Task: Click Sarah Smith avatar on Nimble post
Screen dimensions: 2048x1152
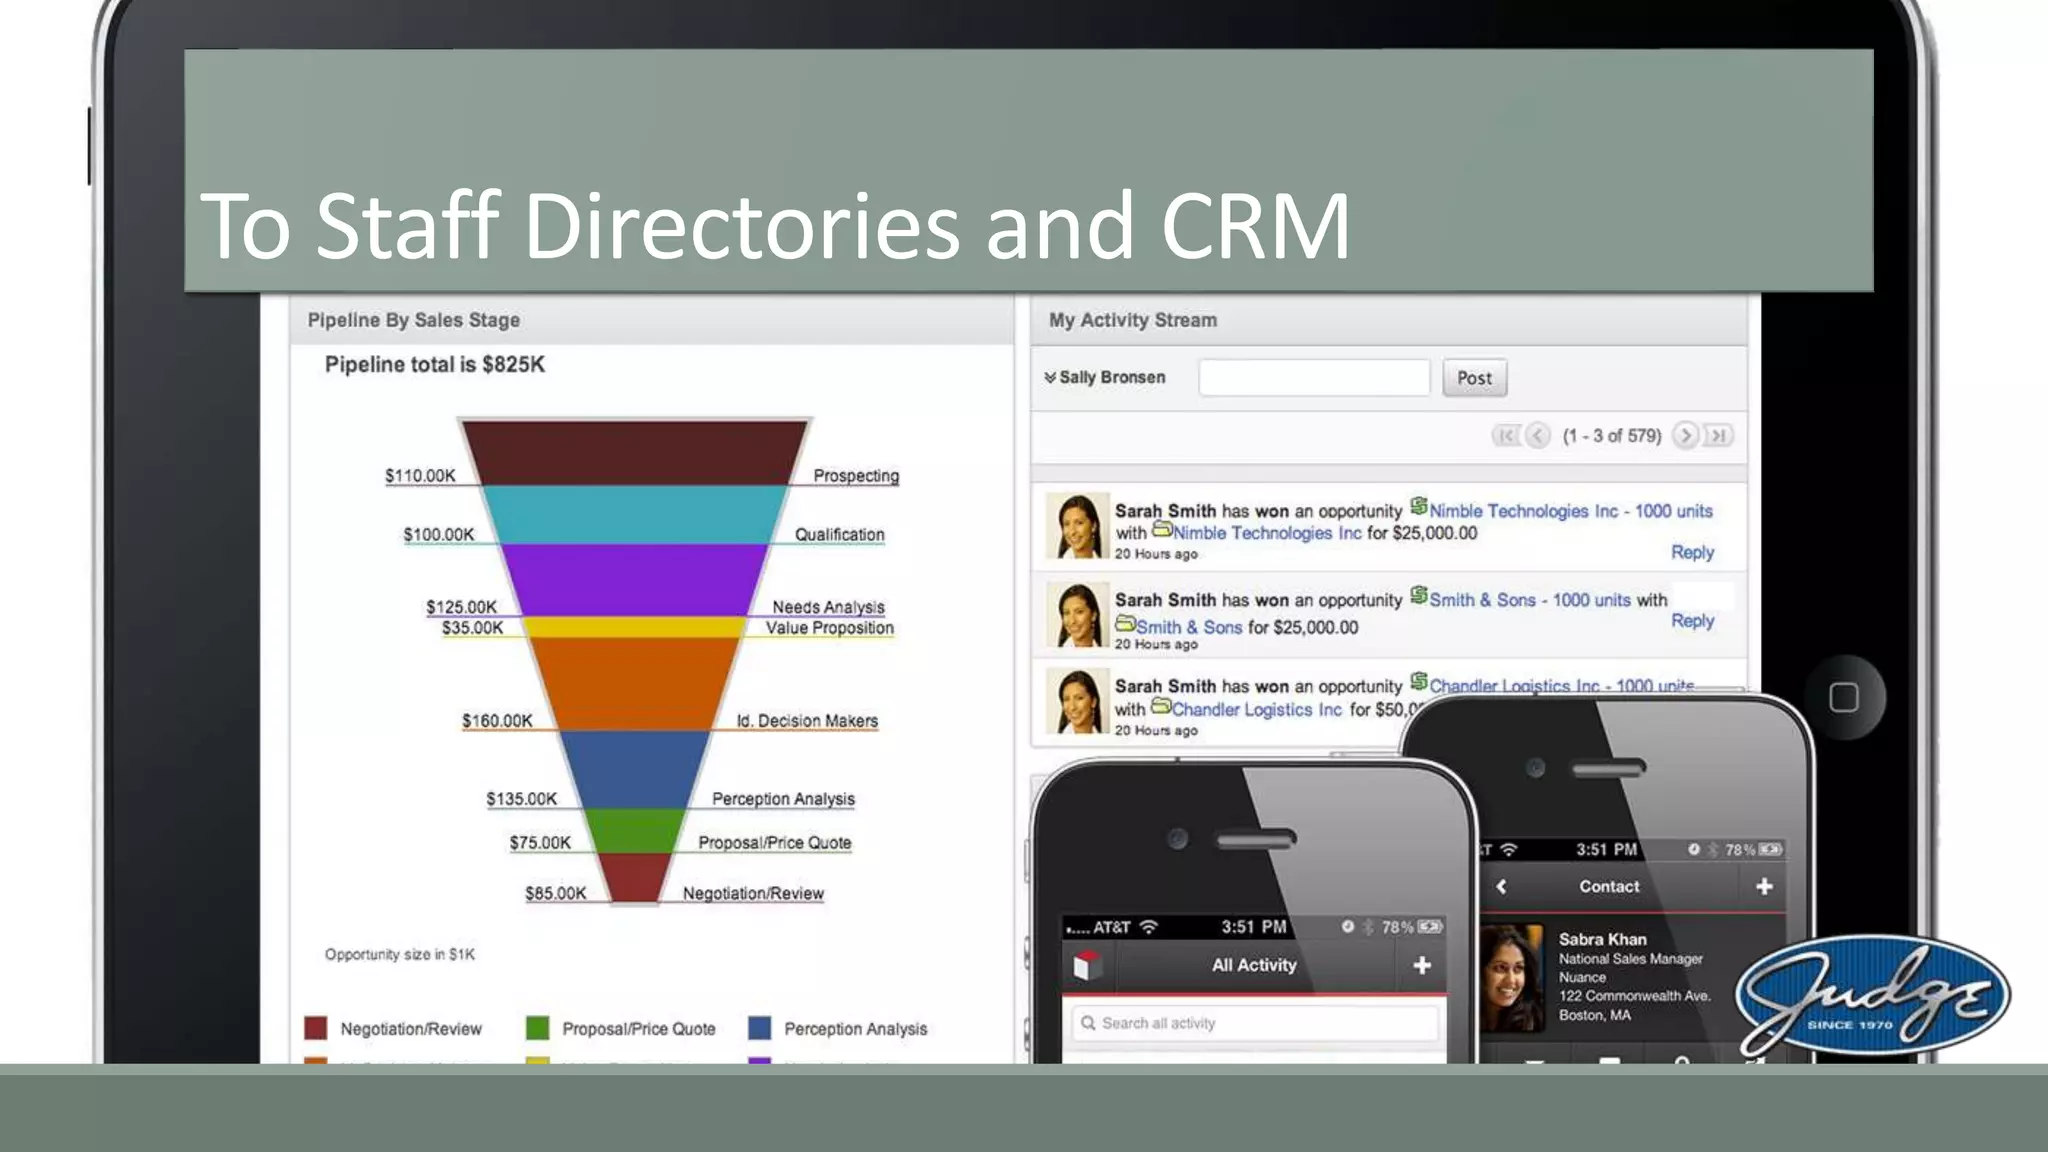Action: coord(1078,525)
